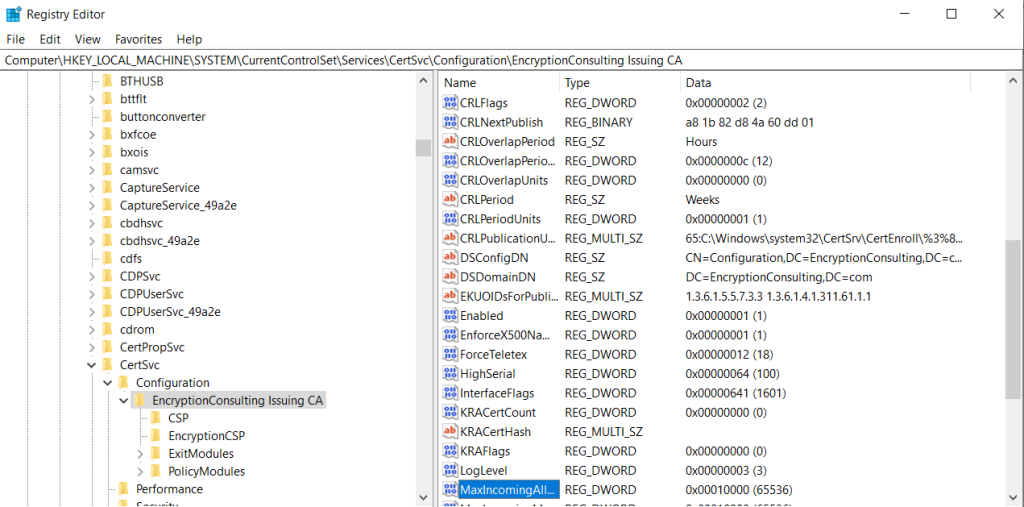Sort values by the Name column header
The width and height of the screenshot is (1024, 507).
[x=499, y=83]
